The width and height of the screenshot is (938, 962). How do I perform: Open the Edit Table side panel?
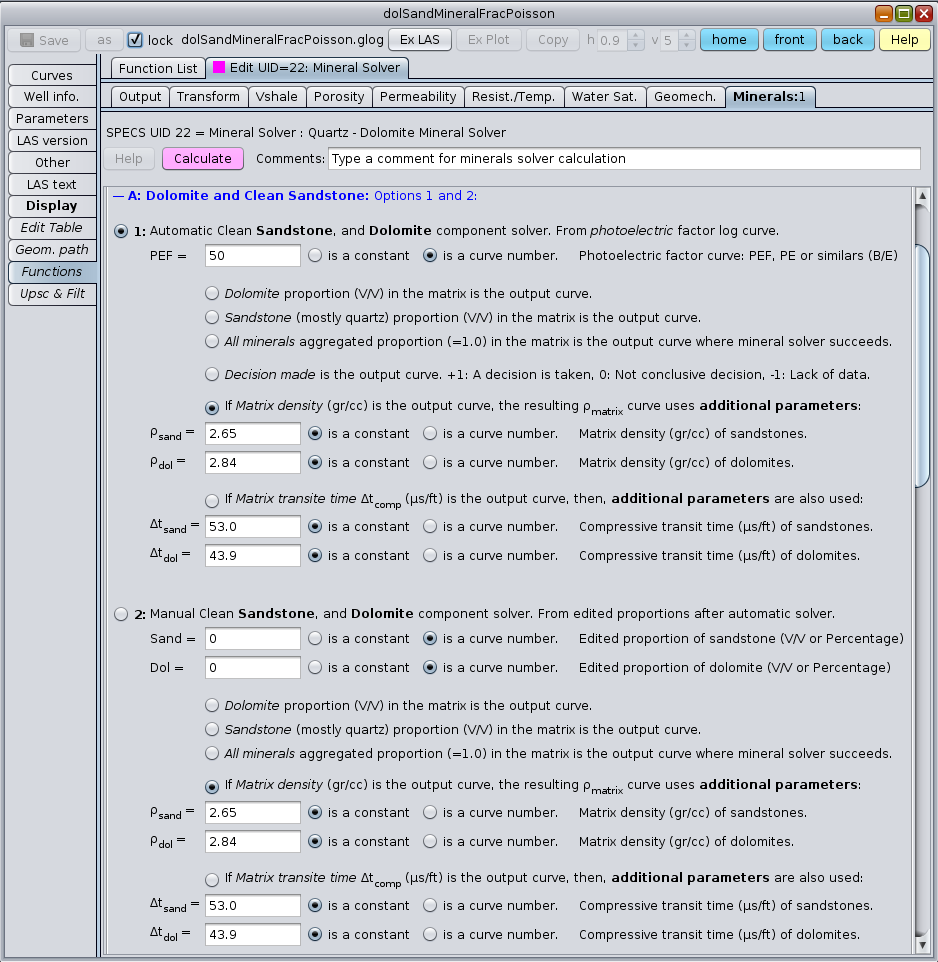[x=52, y=228]
